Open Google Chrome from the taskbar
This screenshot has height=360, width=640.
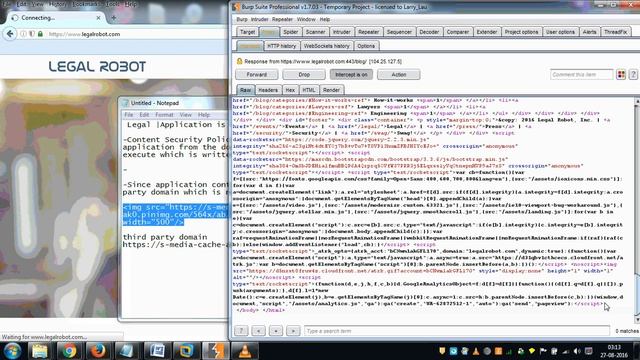(69, 351)
